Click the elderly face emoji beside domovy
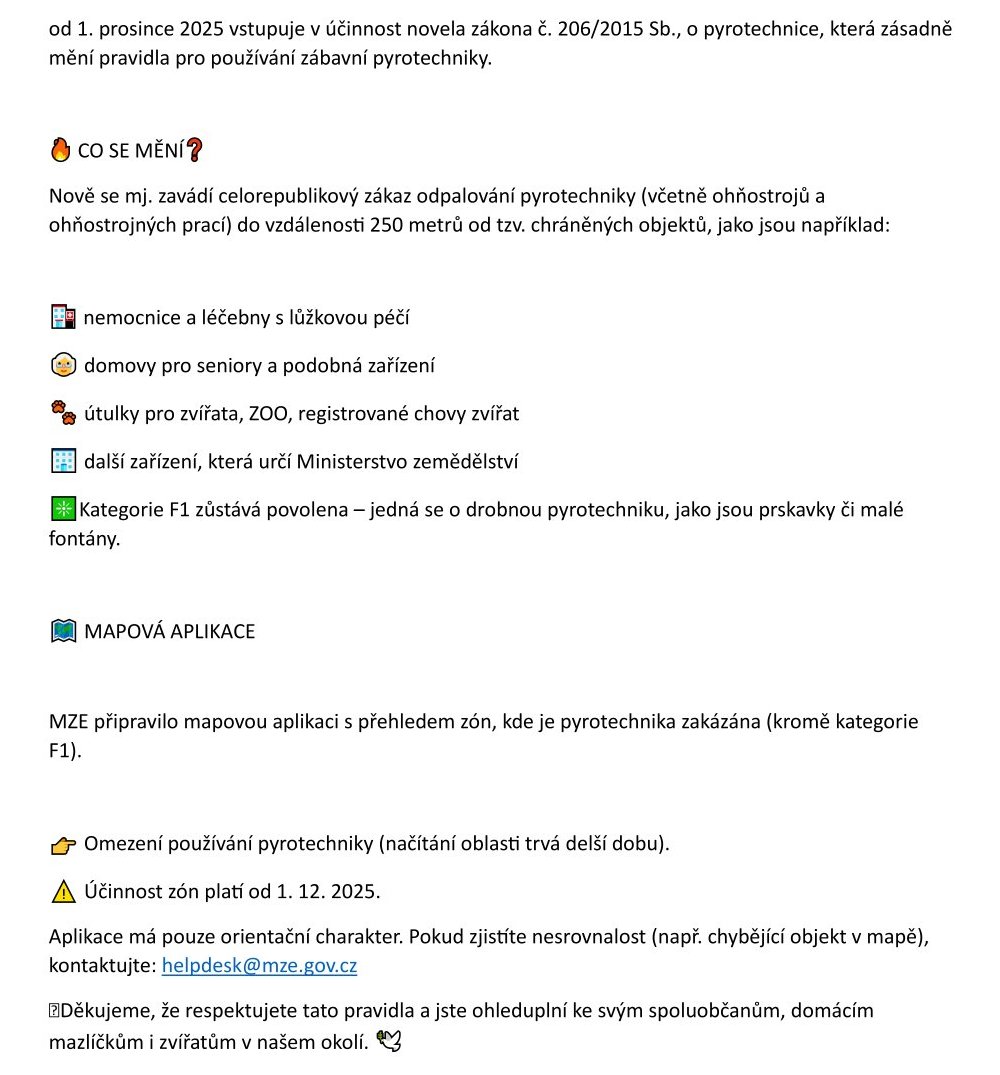Screen dimensions: 1000x1075 63,366
